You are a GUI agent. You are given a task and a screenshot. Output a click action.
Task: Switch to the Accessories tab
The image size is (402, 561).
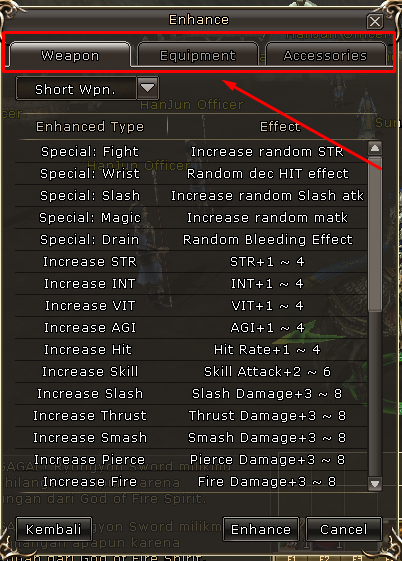tap(325, 55)
